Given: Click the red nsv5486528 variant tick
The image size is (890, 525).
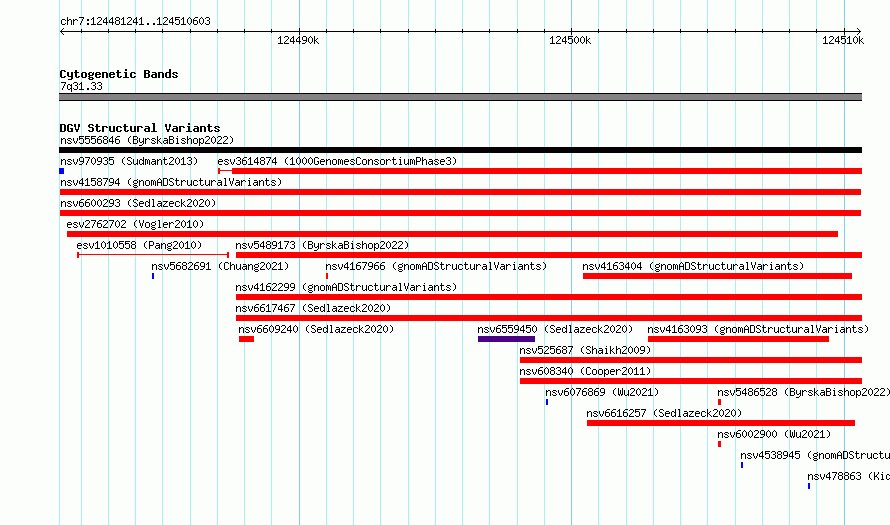Looking at the screenshot, I should (x=720, y=402).
